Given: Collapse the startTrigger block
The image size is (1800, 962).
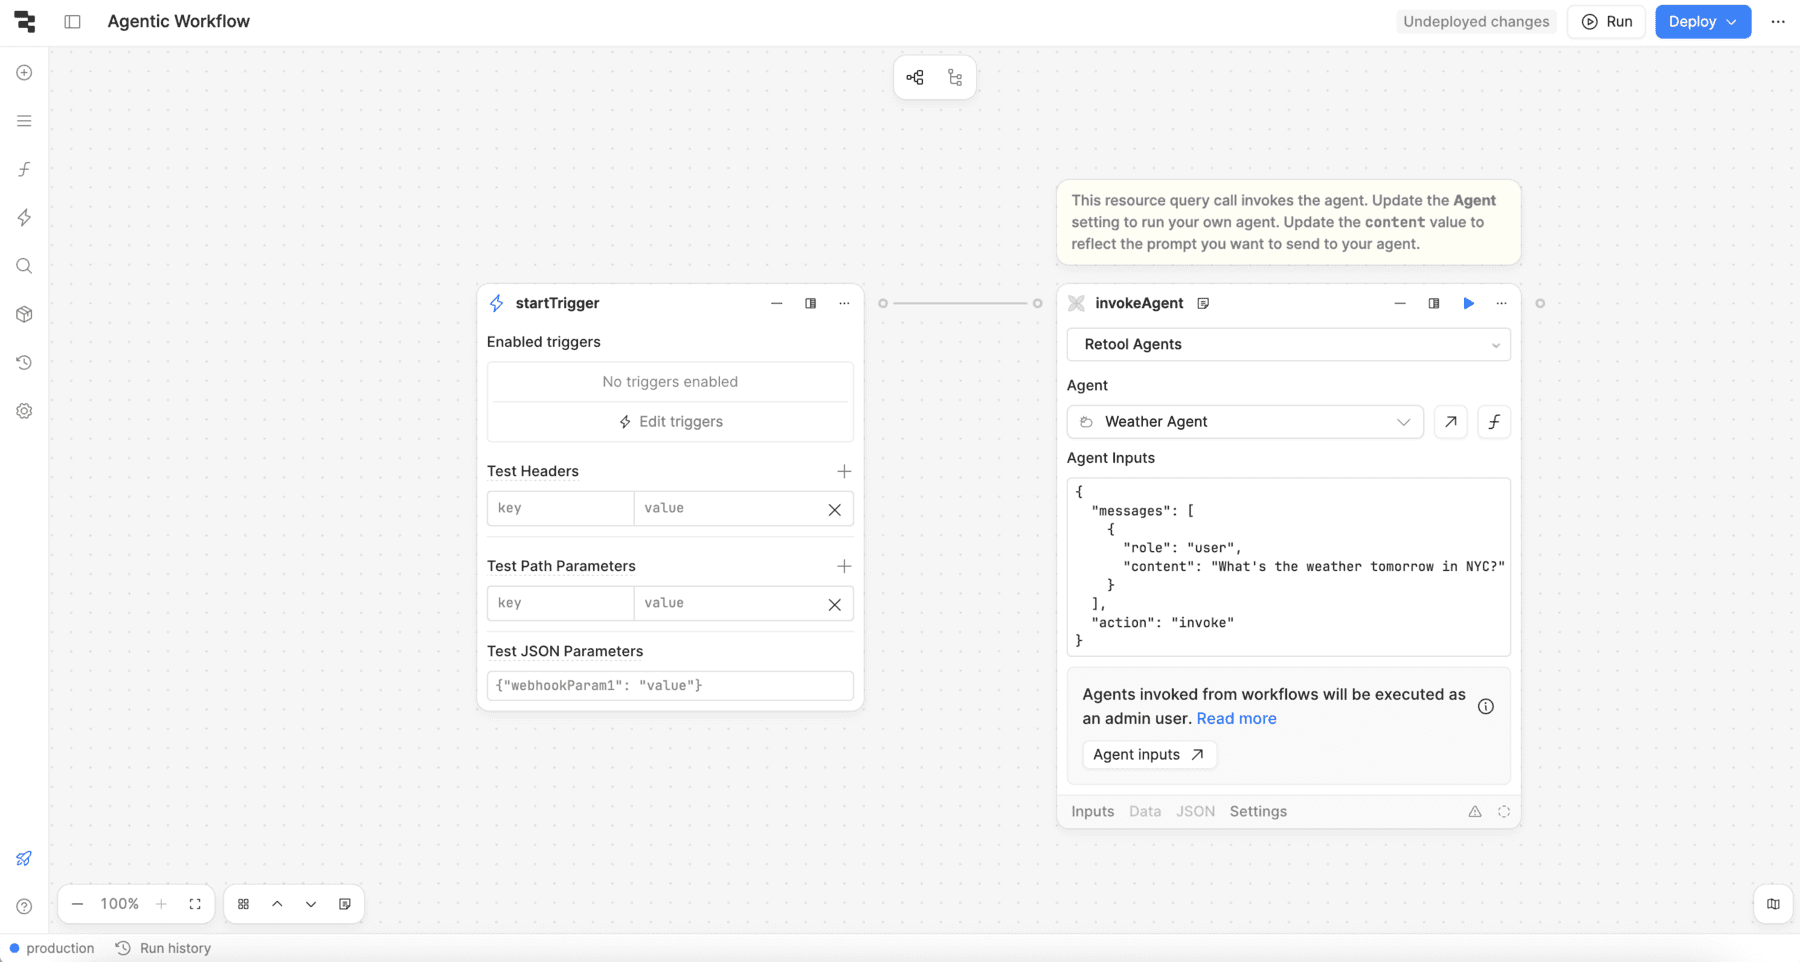Looking at the screenshot, I should pyautogui.click(x=777, y=303).
